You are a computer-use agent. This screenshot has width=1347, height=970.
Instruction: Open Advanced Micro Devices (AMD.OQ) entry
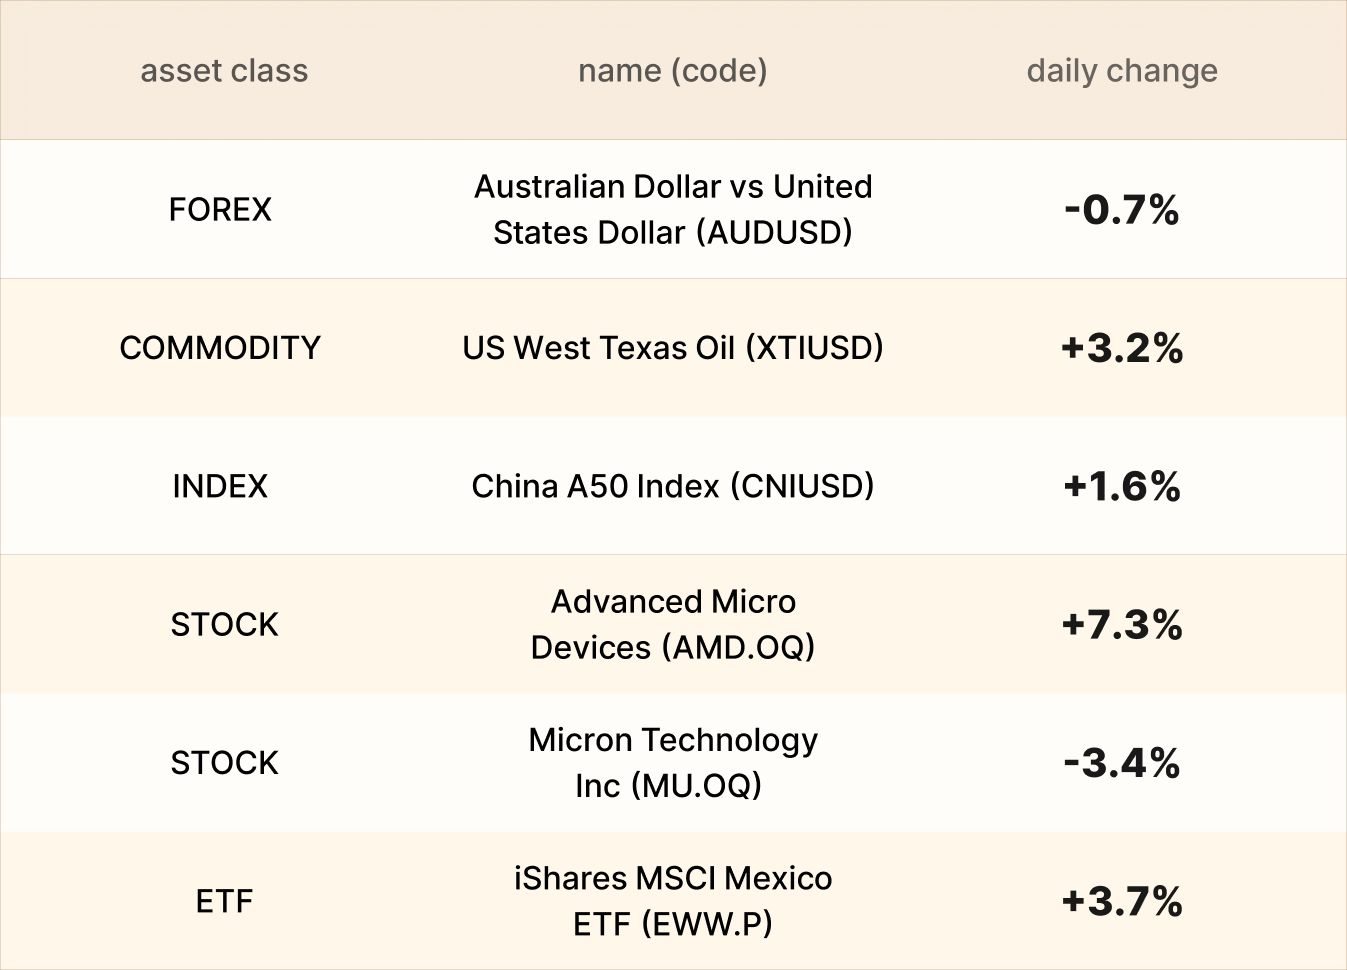(x=672, y=625)
